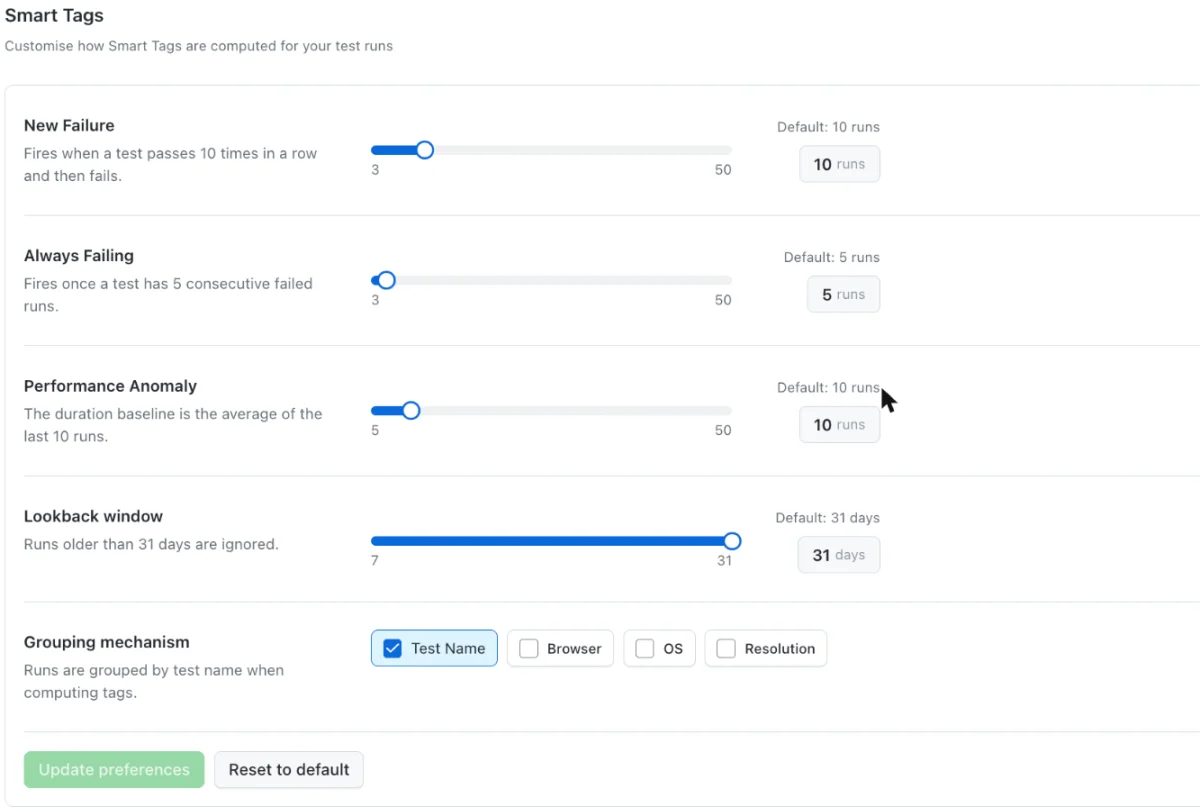Click the Lookback slider minimum label 7

375,561
